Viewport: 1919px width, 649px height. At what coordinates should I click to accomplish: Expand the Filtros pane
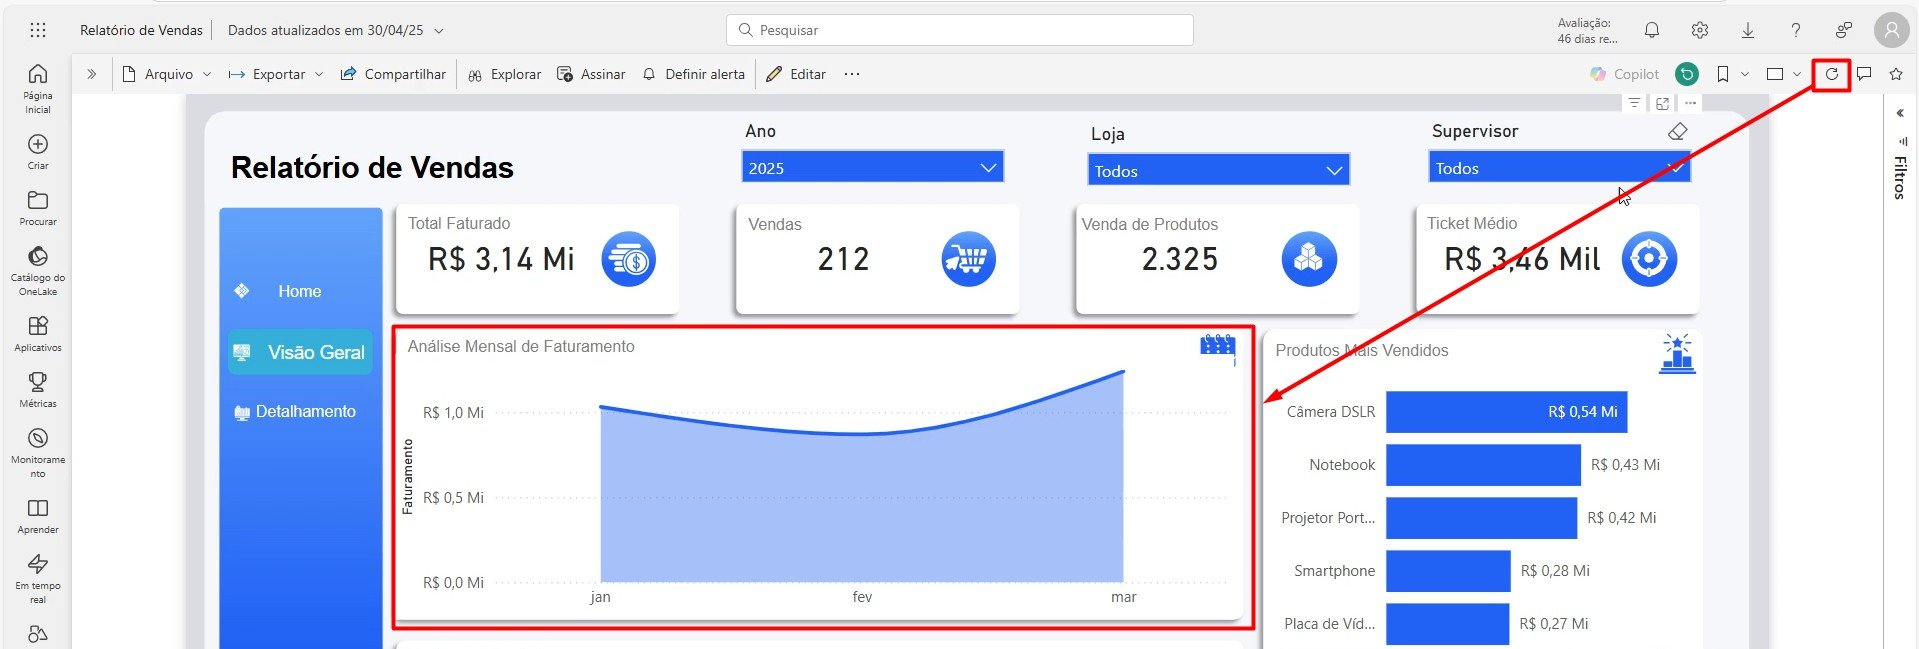click(x=1900, y=113)
